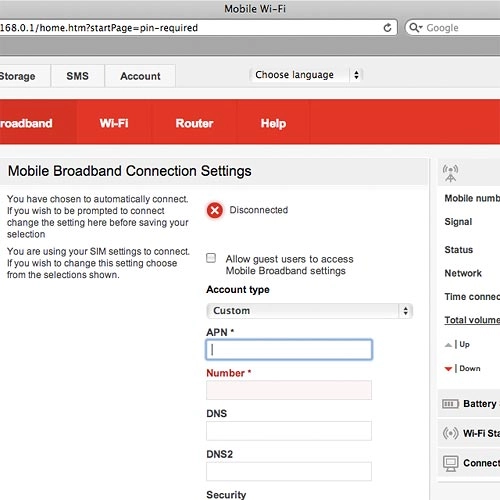Click the Help menu item
Image resolution: width=500 pixels, height=500 pixels.
273,123
